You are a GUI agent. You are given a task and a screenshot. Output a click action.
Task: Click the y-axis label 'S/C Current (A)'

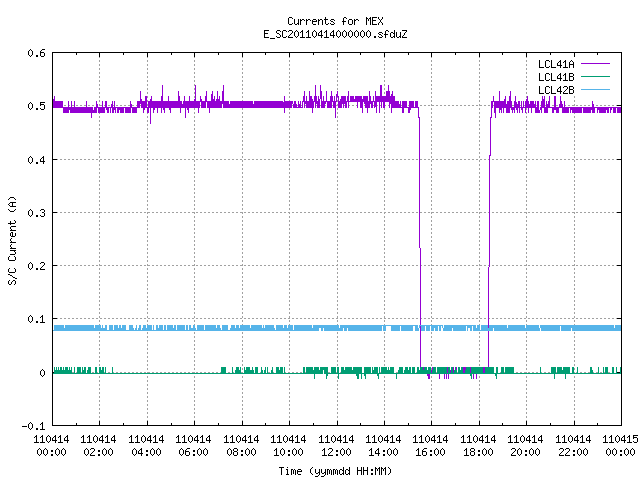pos(12,240)
